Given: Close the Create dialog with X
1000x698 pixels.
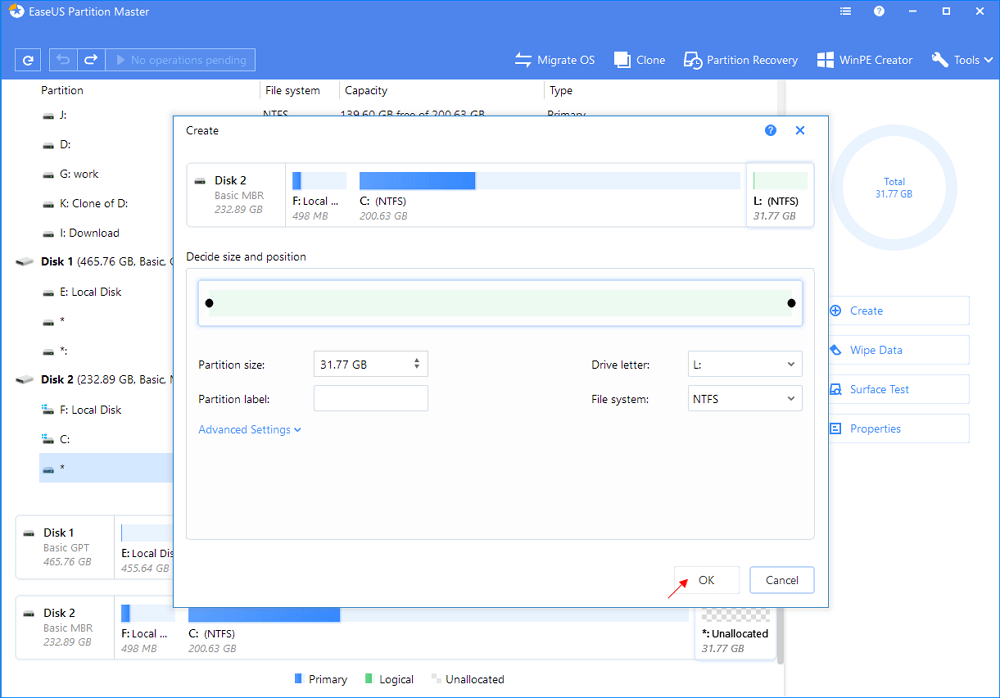Looking at the screenshot, I should point(800,131).
